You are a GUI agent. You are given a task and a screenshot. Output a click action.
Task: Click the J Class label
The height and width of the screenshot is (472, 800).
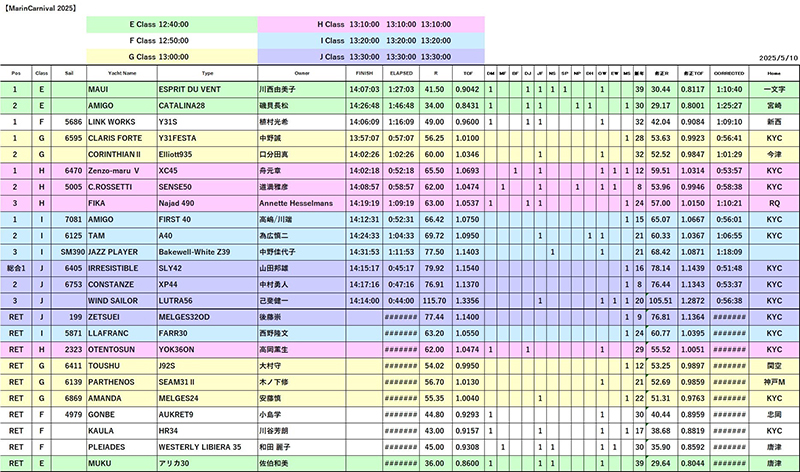[332, 57]
